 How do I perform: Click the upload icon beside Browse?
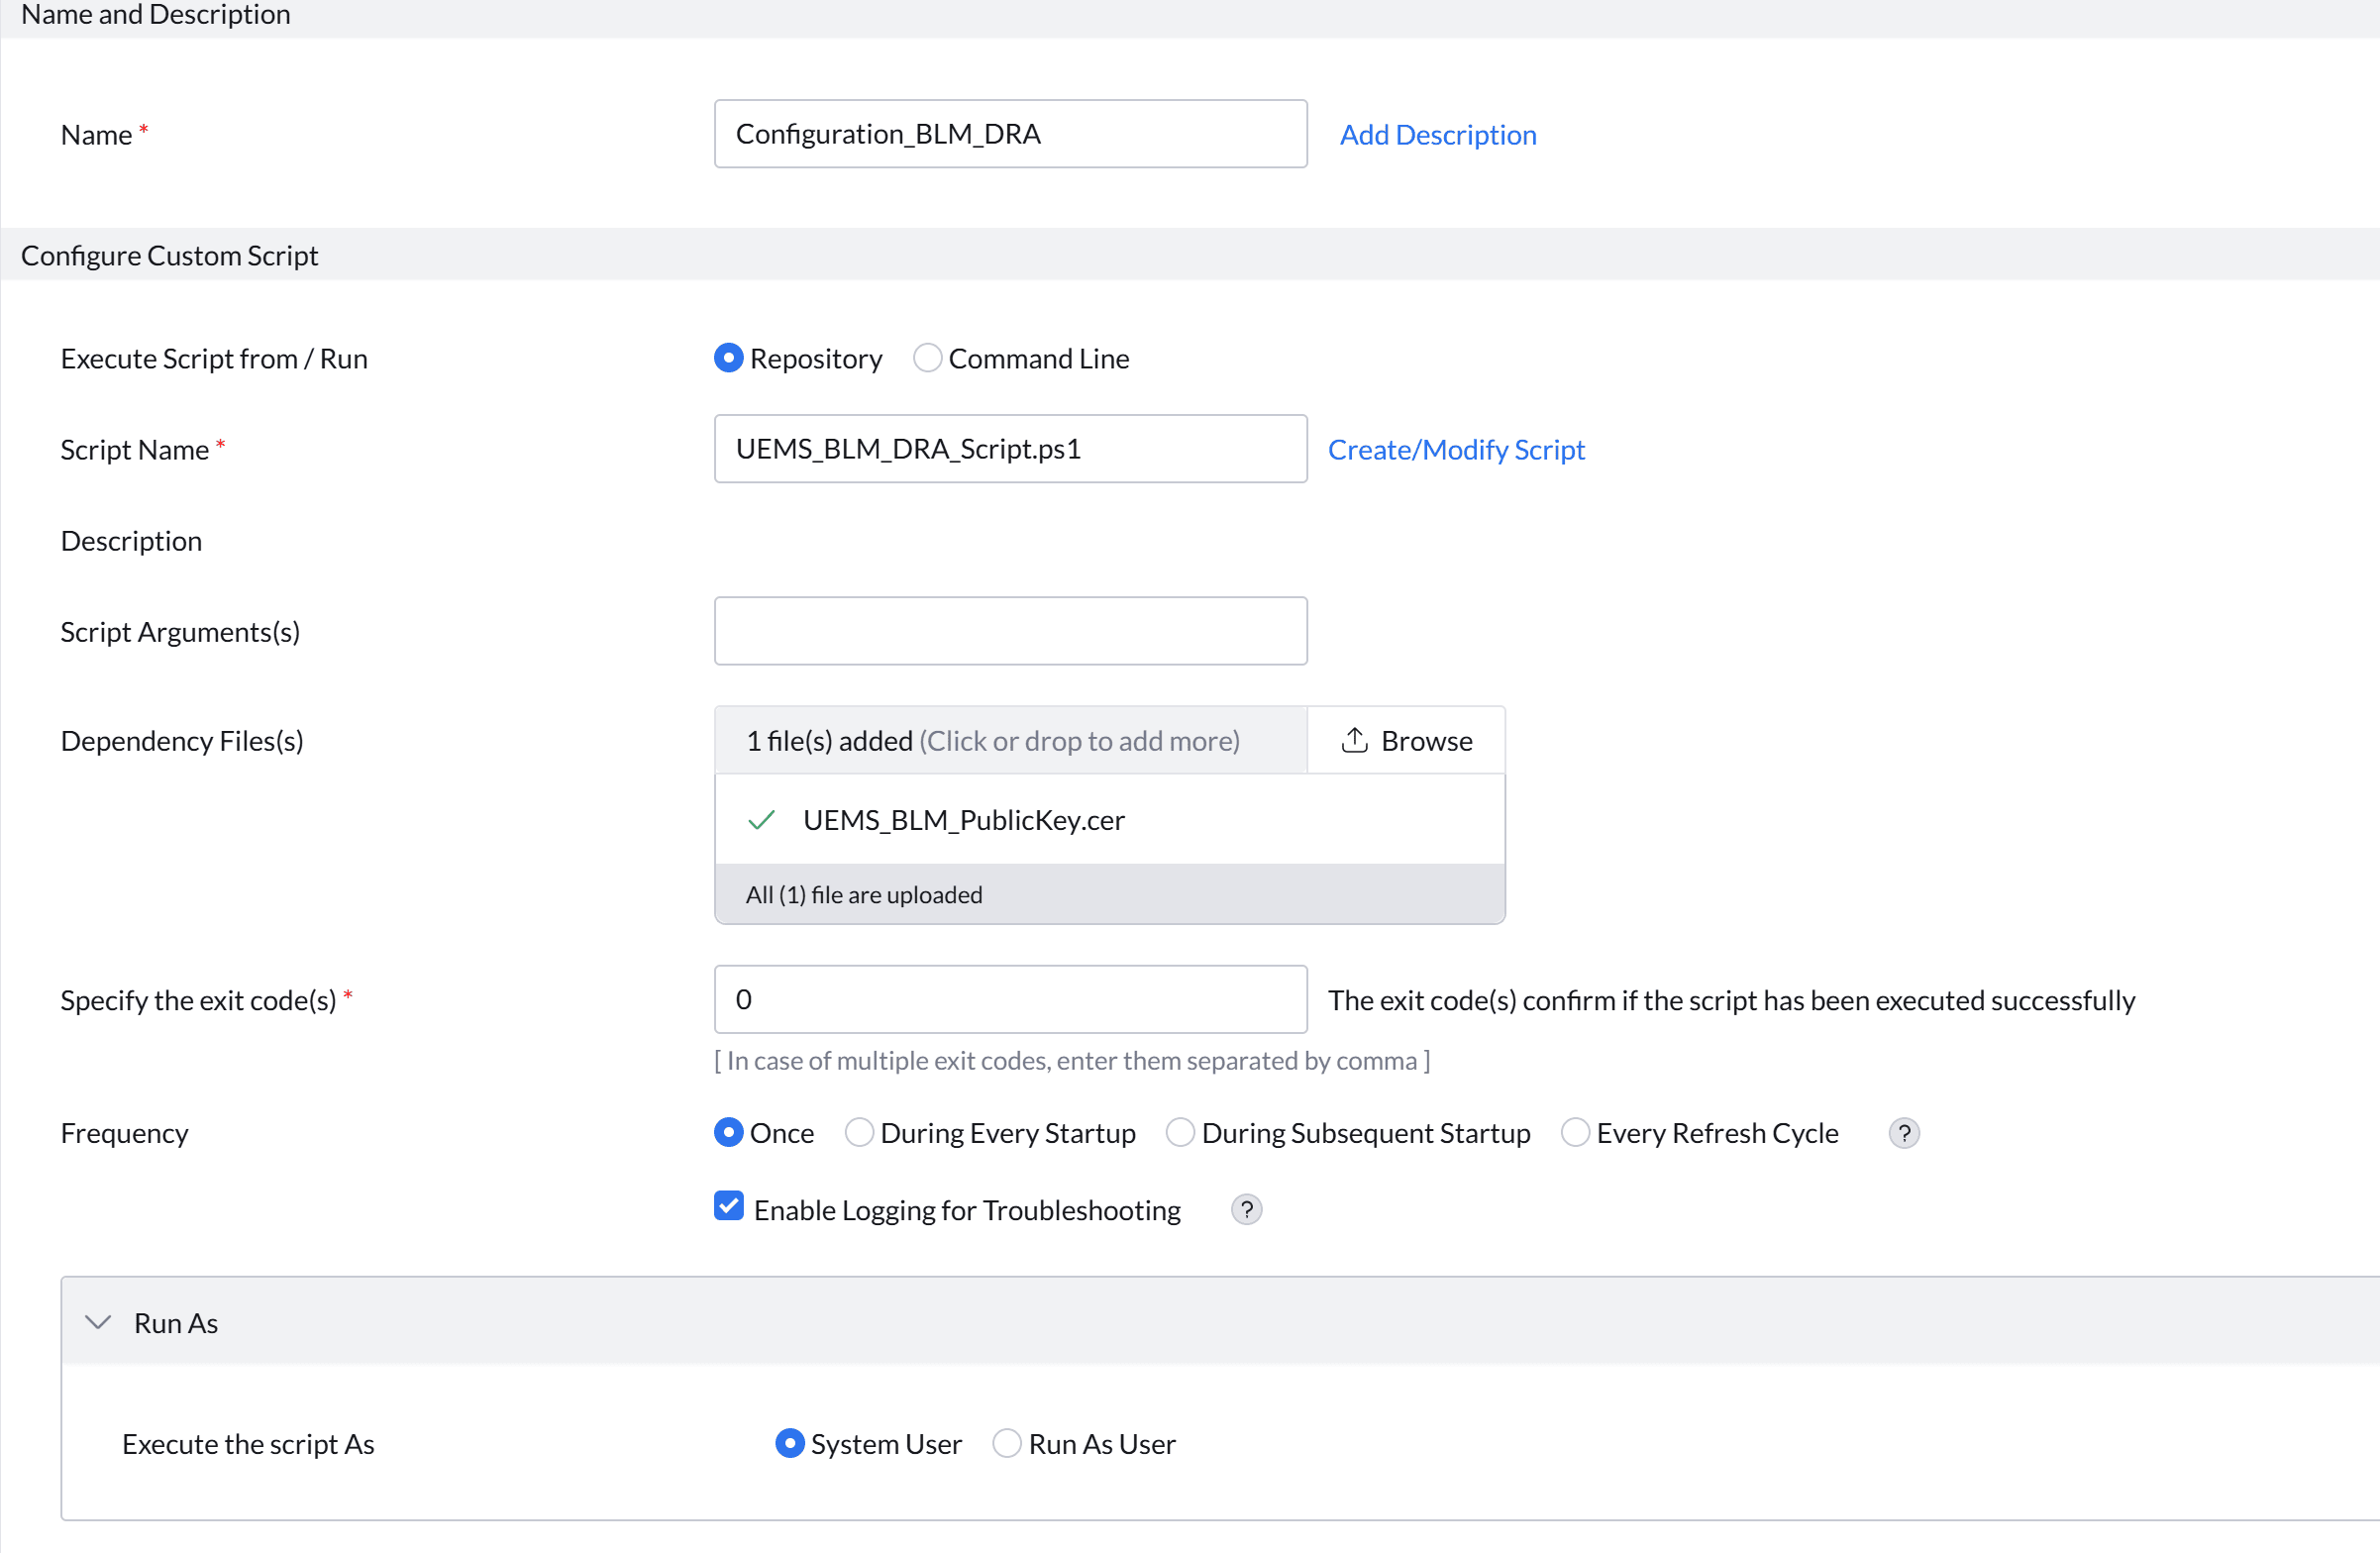(x=1354, y=740)
